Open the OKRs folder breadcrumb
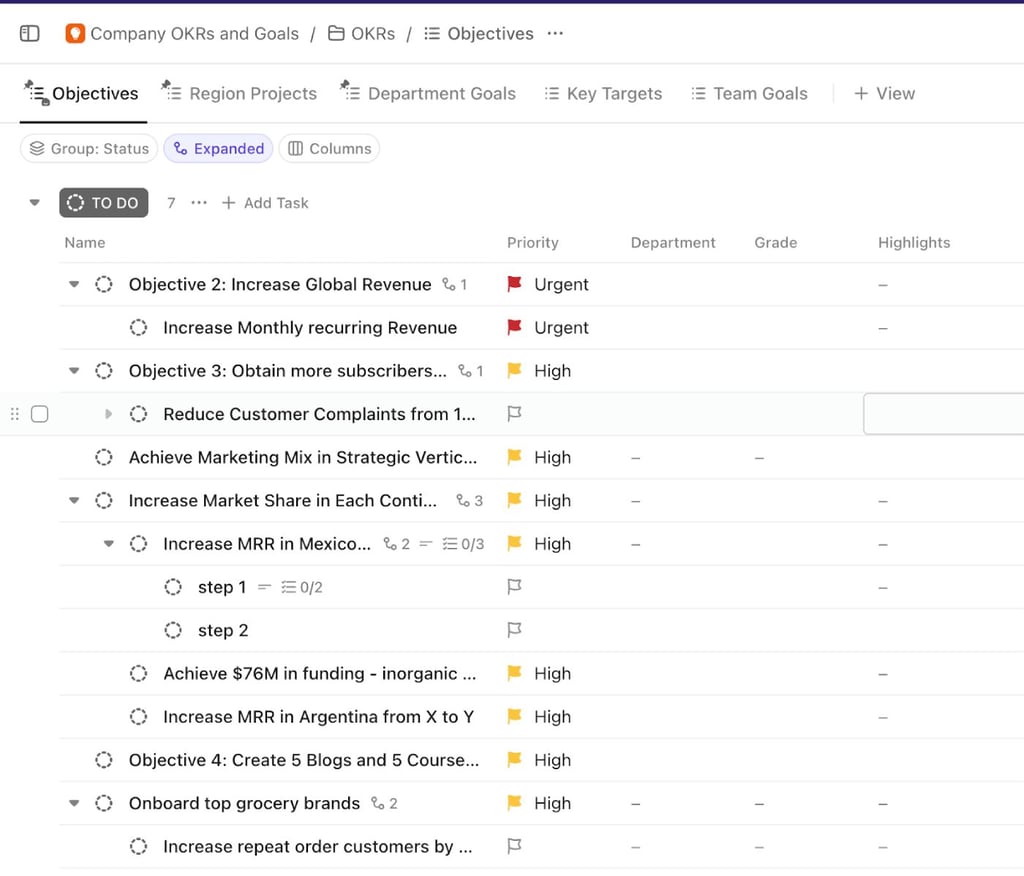The height and width of the screenshot is (876, 1024). coord(361,33)
